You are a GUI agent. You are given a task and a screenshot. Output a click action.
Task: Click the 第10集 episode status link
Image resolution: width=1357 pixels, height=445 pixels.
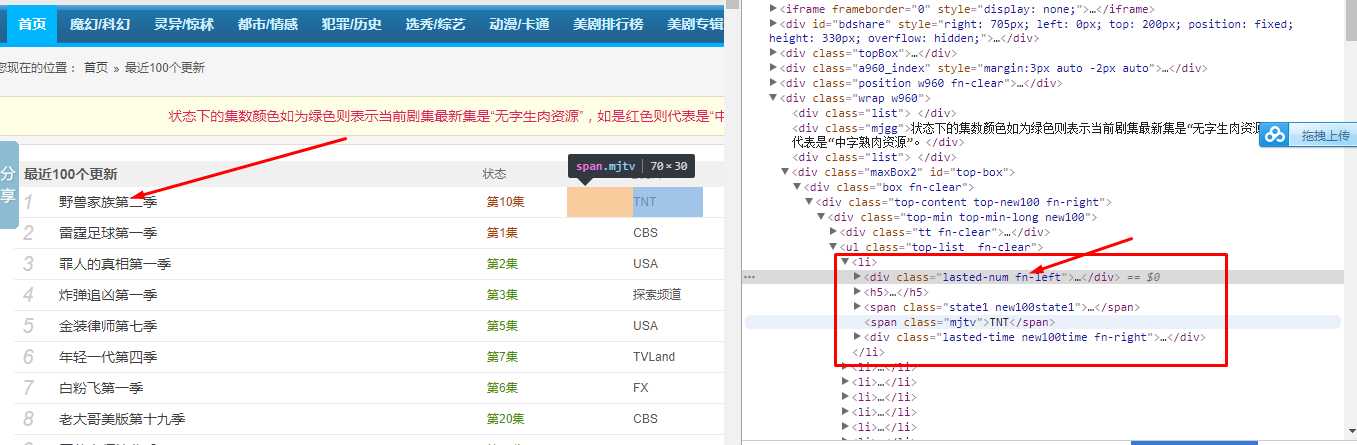(505, 202)
